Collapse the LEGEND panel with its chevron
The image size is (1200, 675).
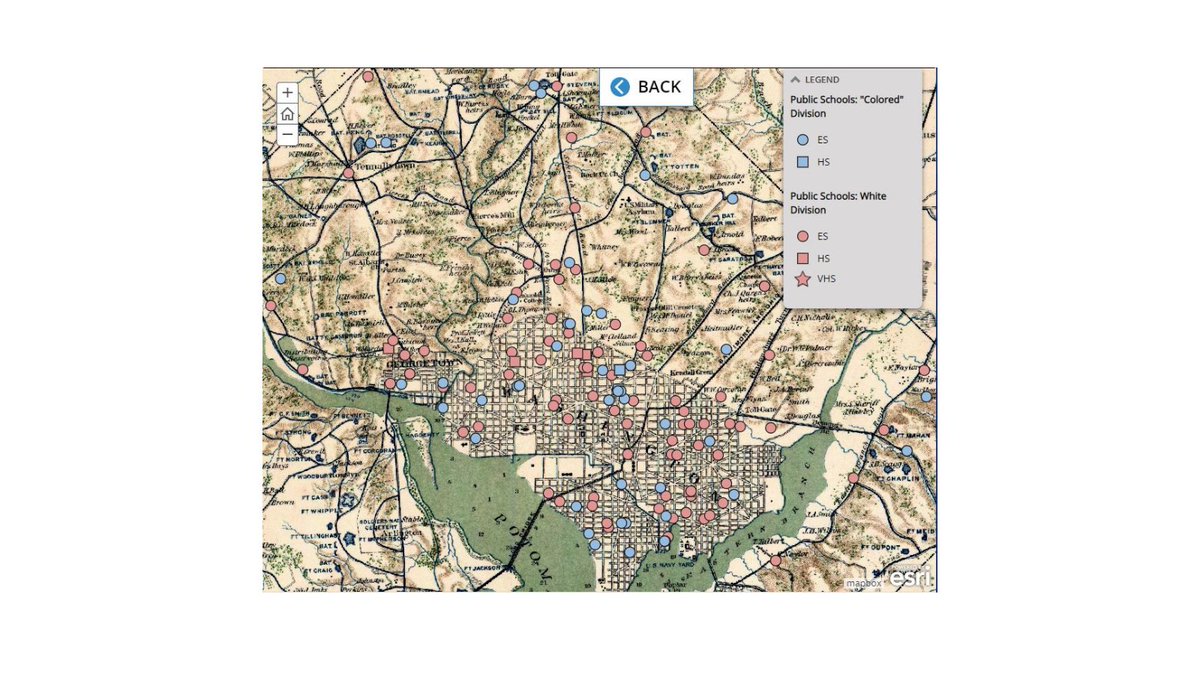coord(795,79)
